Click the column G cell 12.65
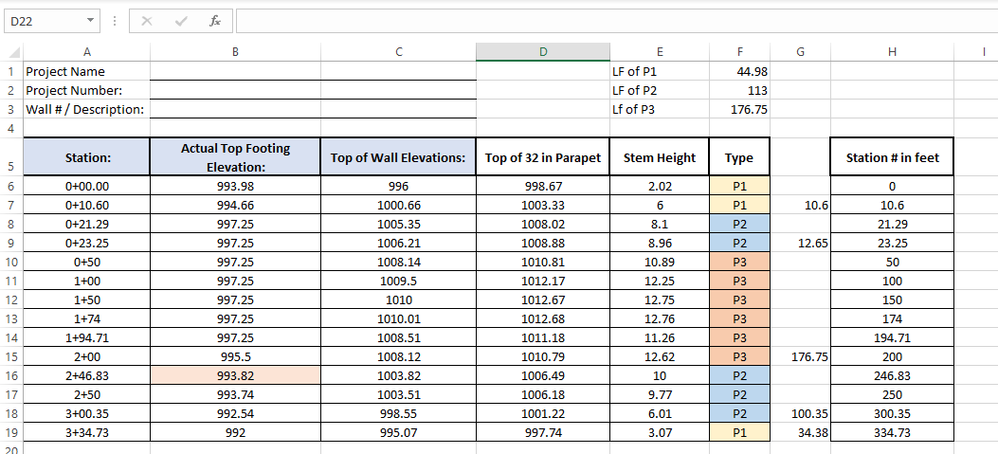998x454 pixels. pos(800,243)
